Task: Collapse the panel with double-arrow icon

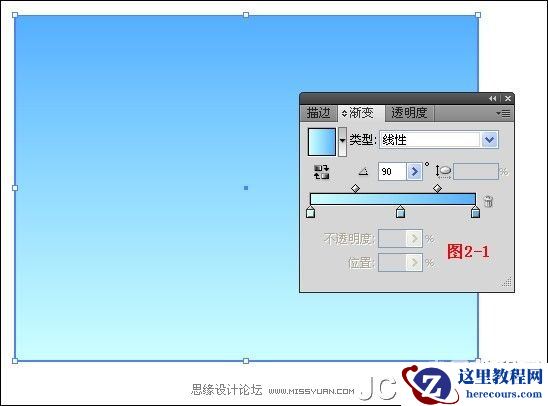Action: coord(493,99)
